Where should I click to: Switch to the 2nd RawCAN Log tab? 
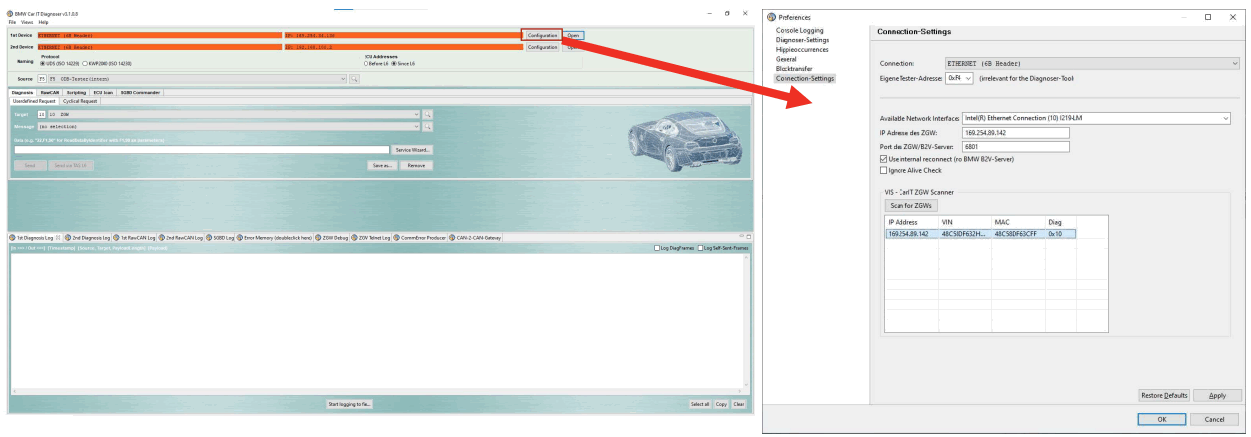182,237
